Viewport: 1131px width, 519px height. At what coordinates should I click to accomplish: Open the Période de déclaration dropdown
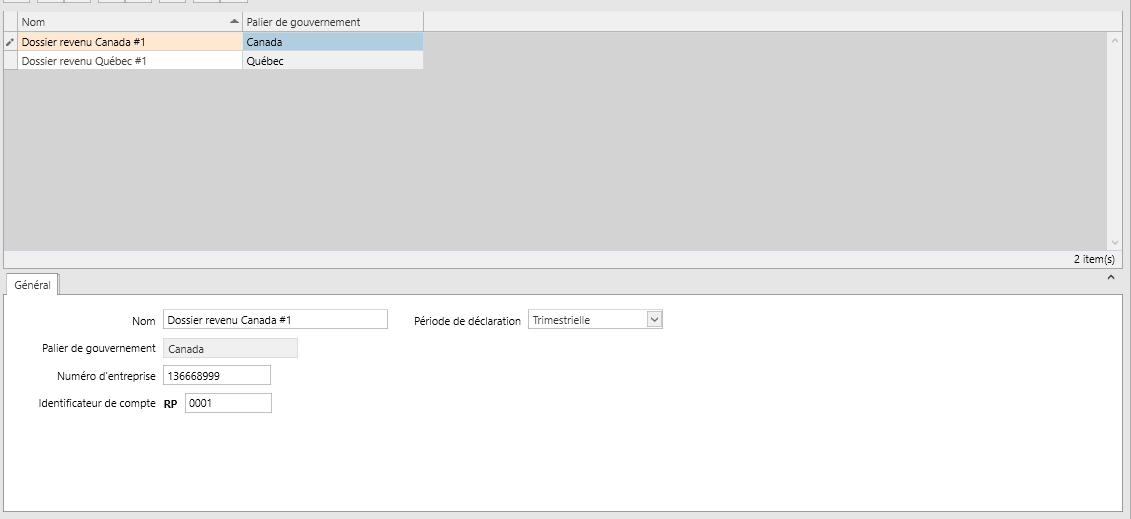pyautogui.click(x=654, y=319)
